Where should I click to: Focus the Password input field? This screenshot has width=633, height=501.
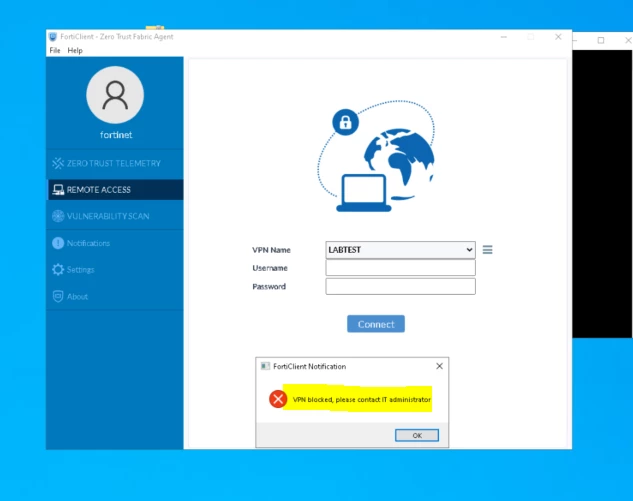[400, 286]
